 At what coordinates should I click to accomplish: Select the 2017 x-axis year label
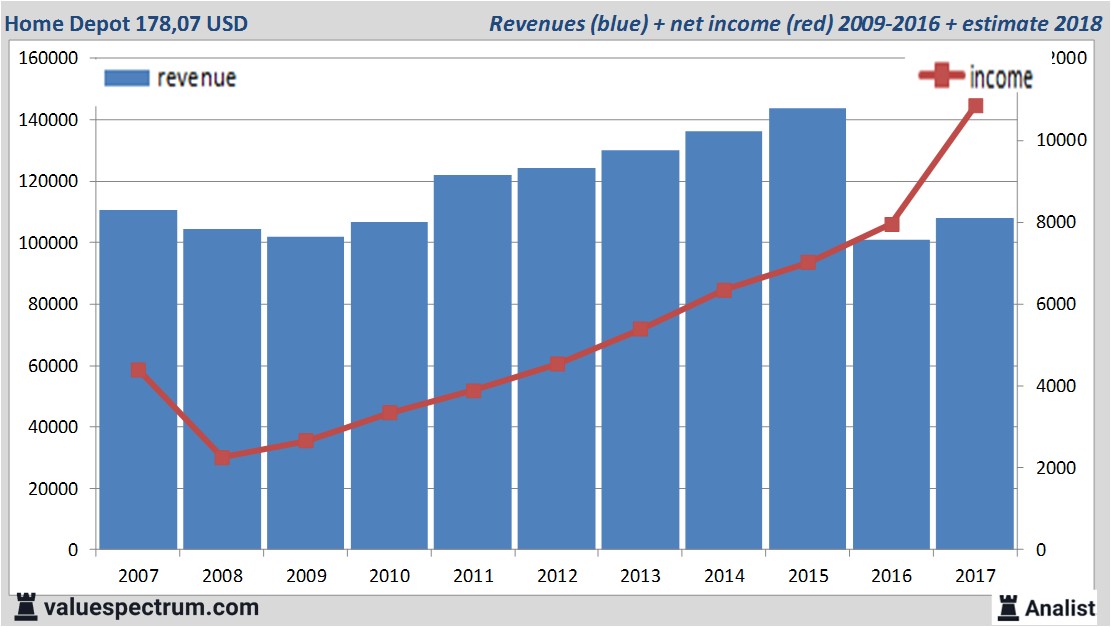click(x=976, y=575)
